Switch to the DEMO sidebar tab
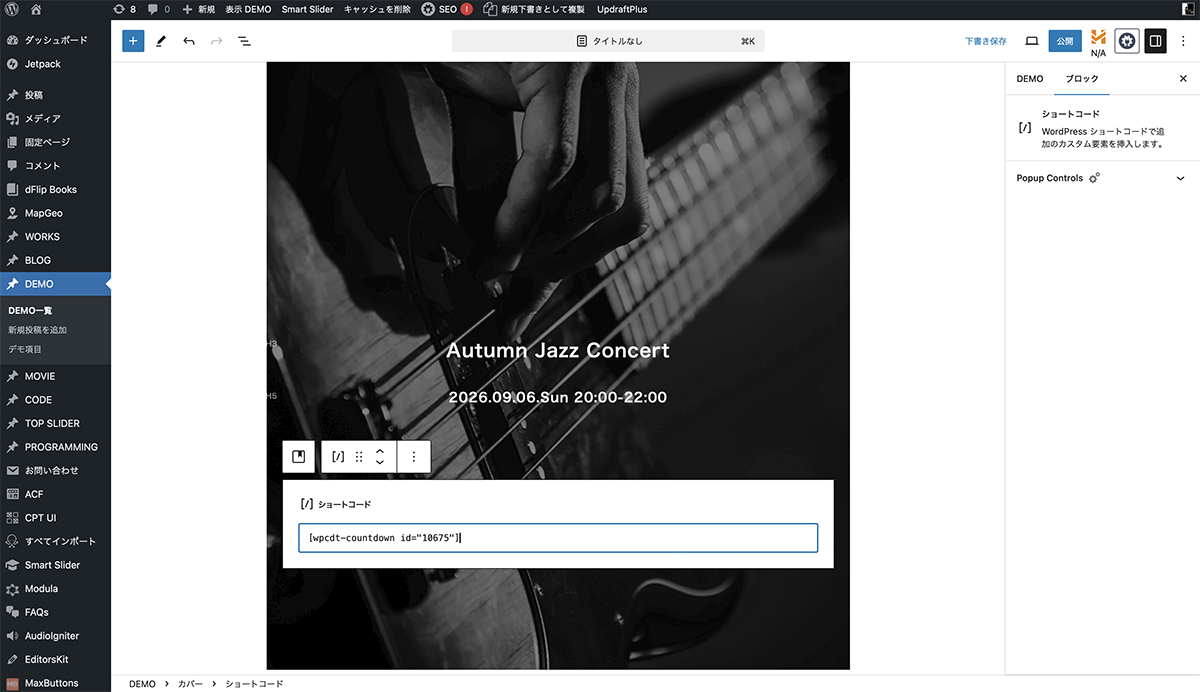This screenshot has width=1200, height=692. (1029, 78)
